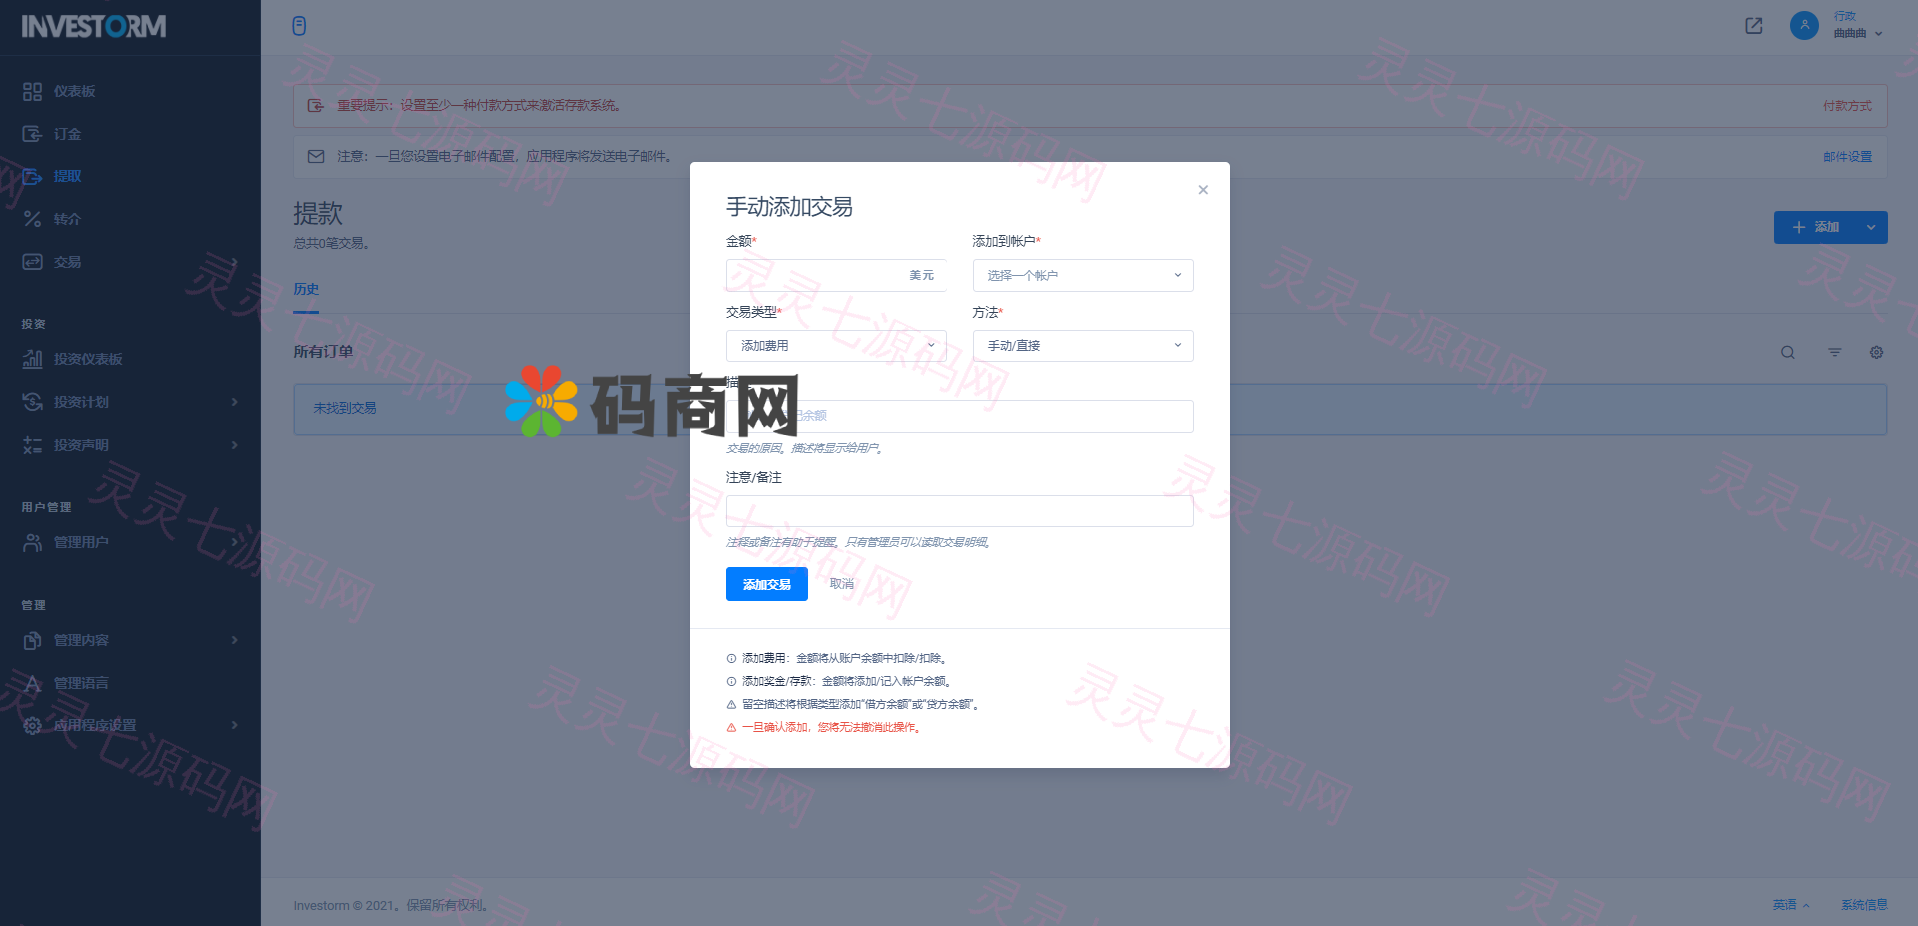
Task: Open 交易类型 添加费用 dropdown
Action: tap(836, 346)
